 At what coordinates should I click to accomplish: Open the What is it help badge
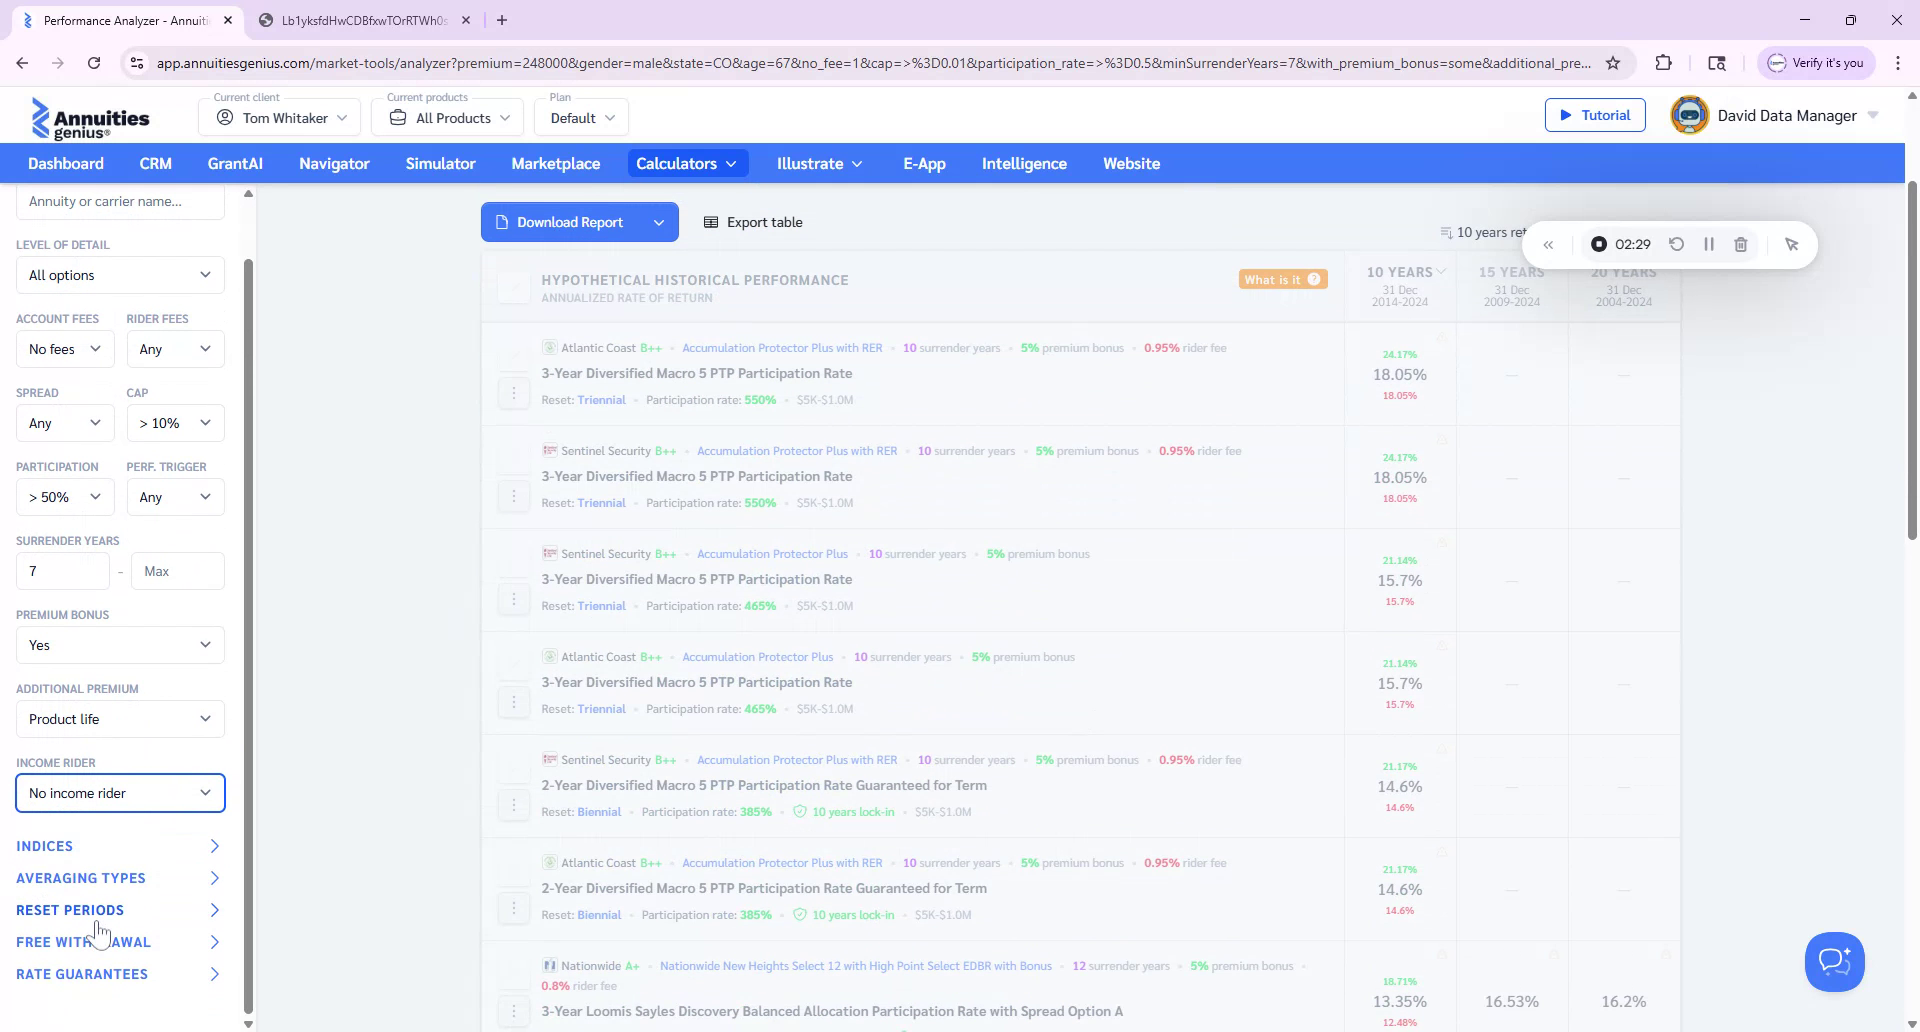pos(1282,279)
